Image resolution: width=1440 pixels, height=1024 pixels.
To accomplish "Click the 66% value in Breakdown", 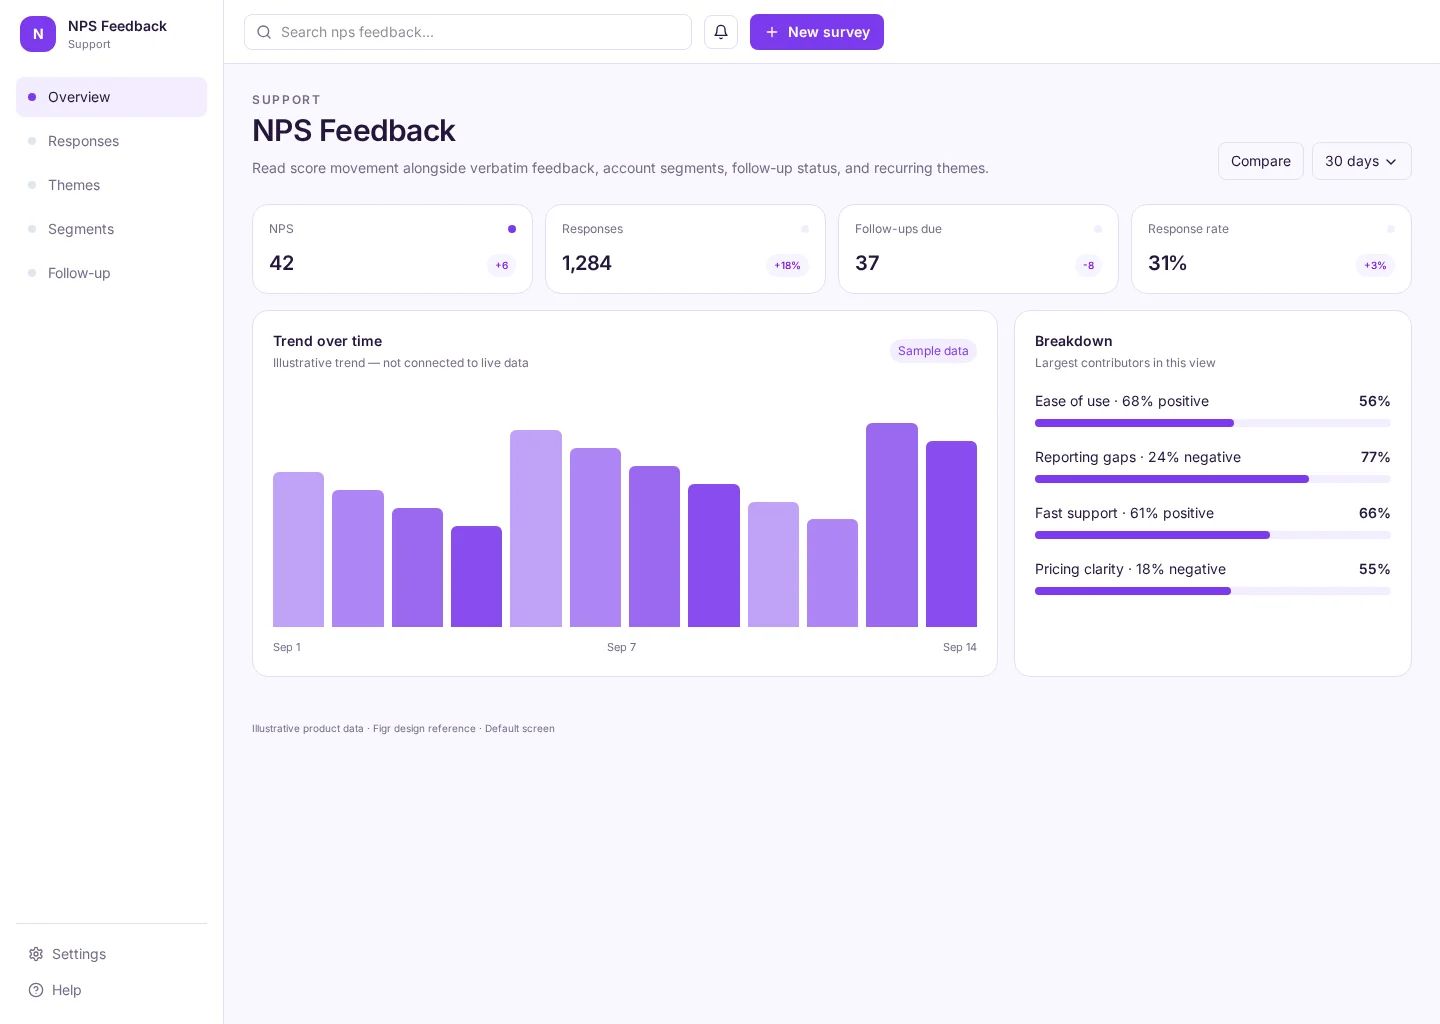I will 1374,513.
